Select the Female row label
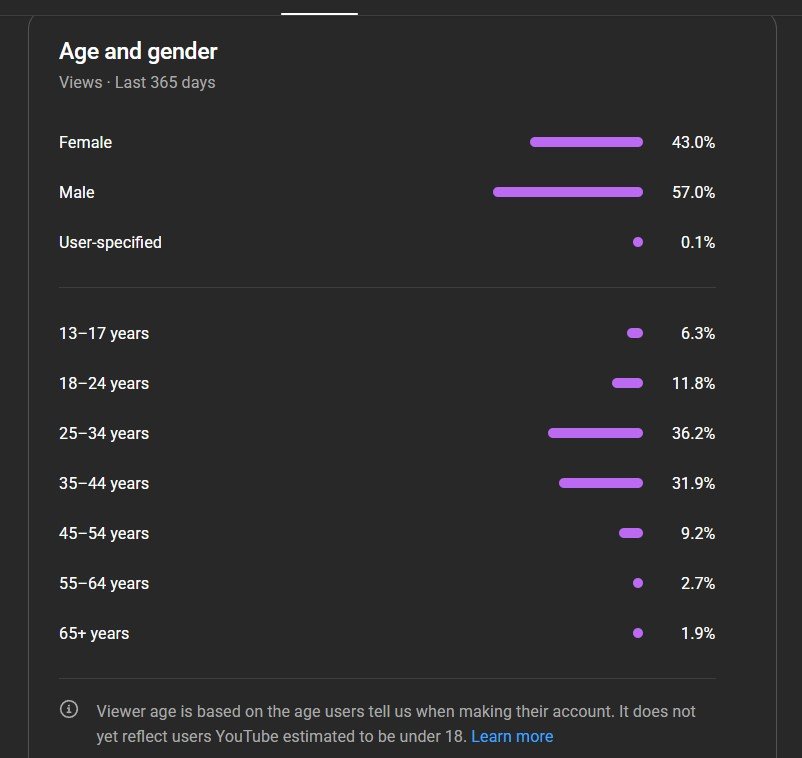Screen dimensions: 802x758 click(85, 142)
